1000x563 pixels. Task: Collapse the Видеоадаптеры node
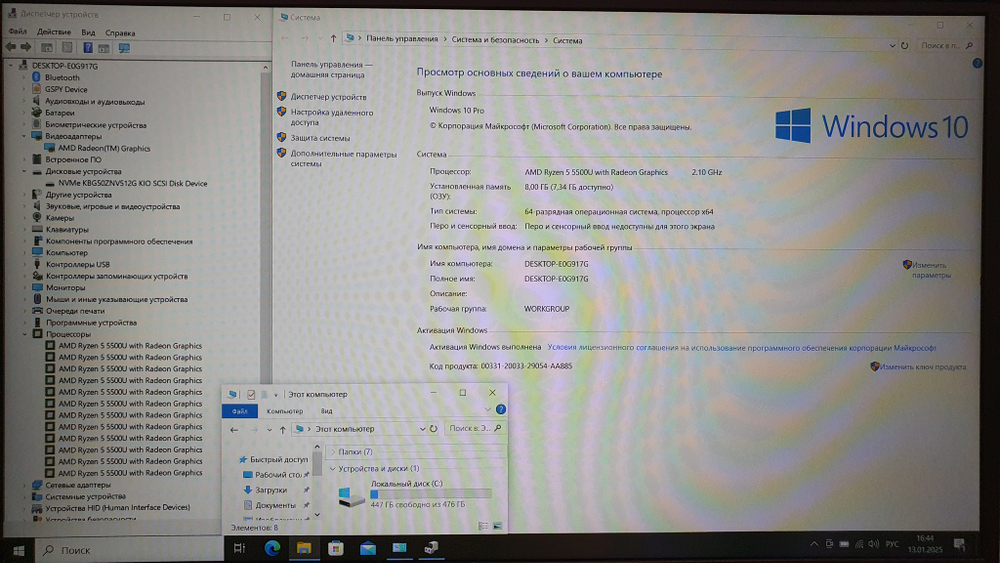point(24,136)
